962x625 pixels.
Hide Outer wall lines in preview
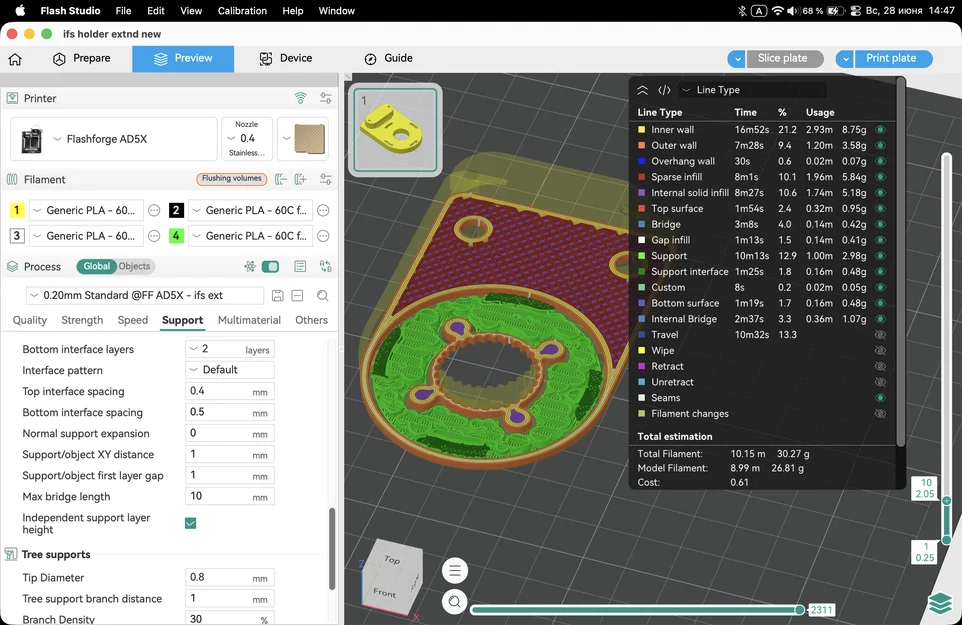pos(880,145)
